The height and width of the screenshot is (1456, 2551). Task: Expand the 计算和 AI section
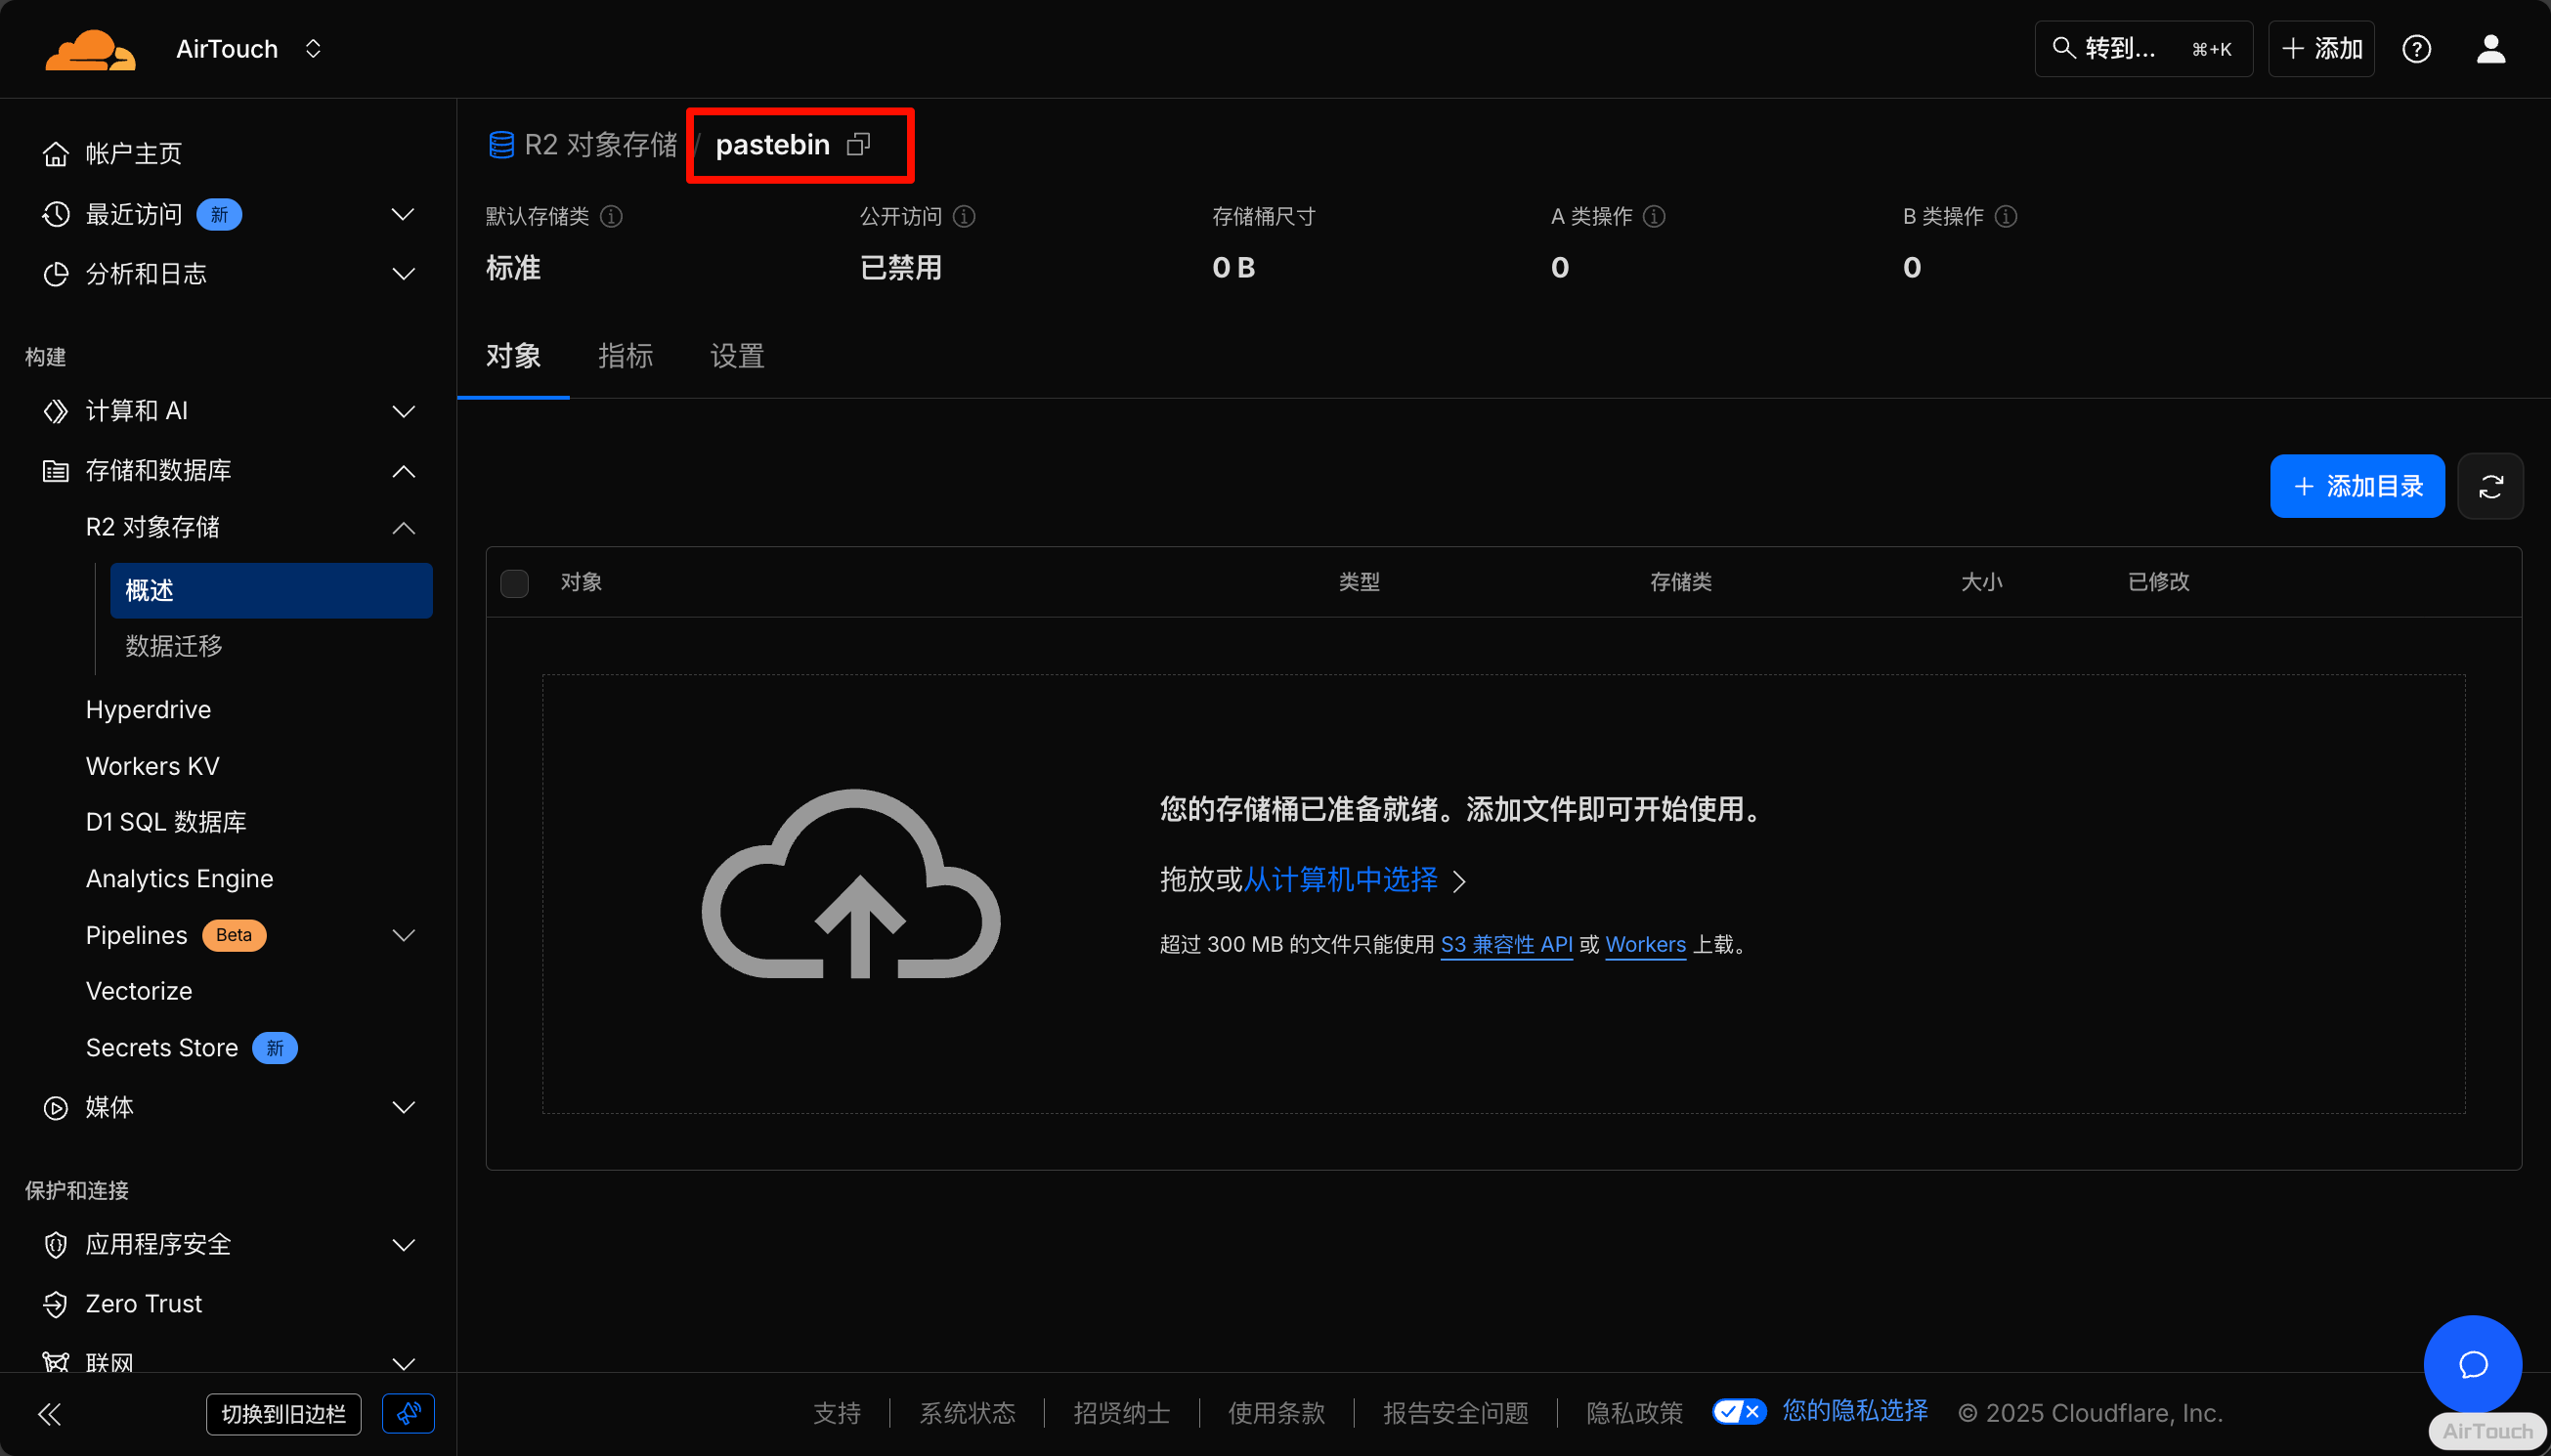403,411
